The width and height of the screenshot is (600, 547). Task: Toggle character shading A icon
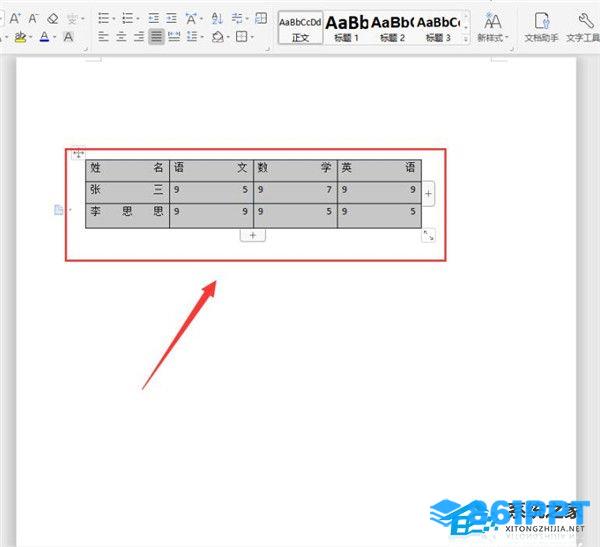point(68,37)
